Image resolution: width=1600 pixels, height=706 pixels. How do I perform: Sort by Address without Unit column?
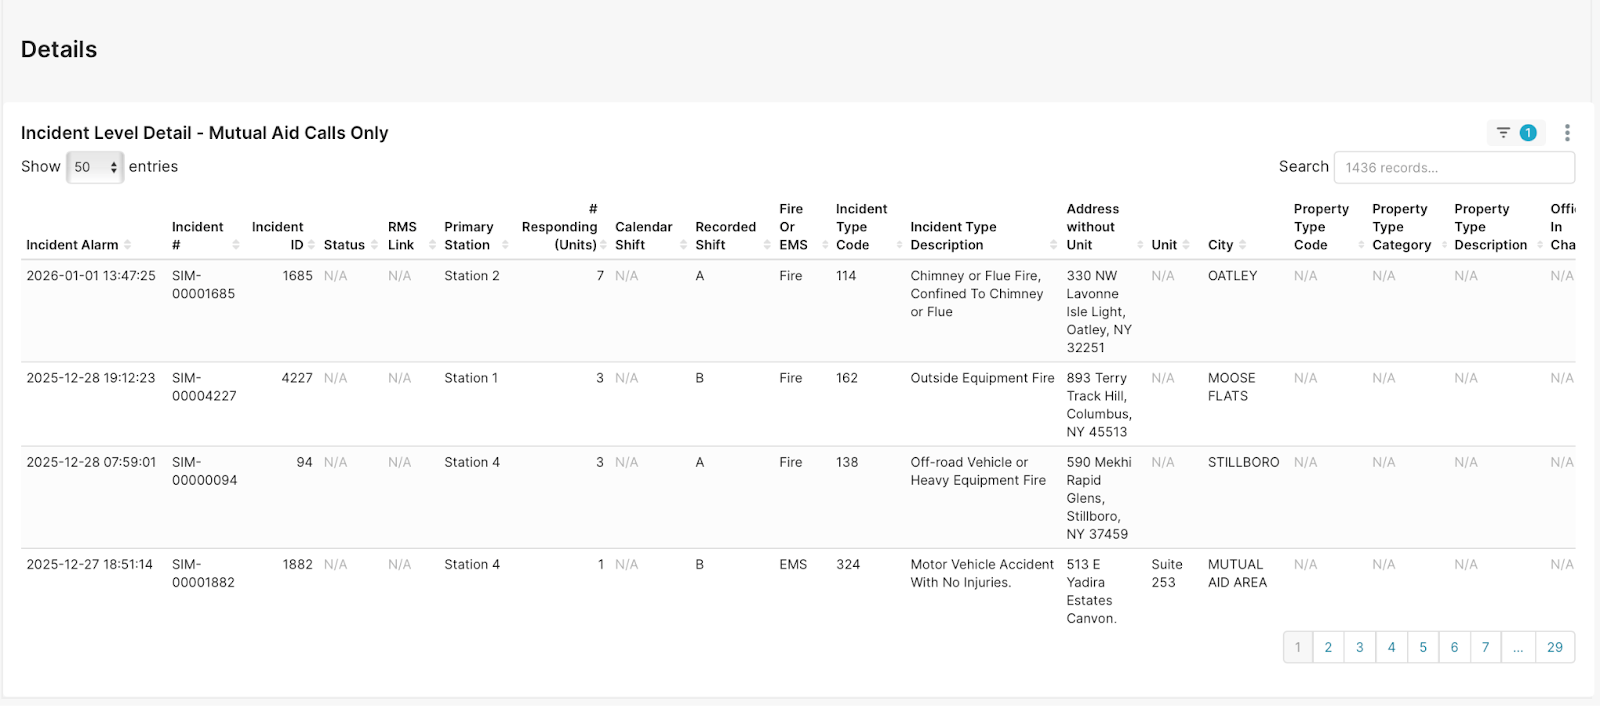pyautogui.click(x=1105, y=227)
